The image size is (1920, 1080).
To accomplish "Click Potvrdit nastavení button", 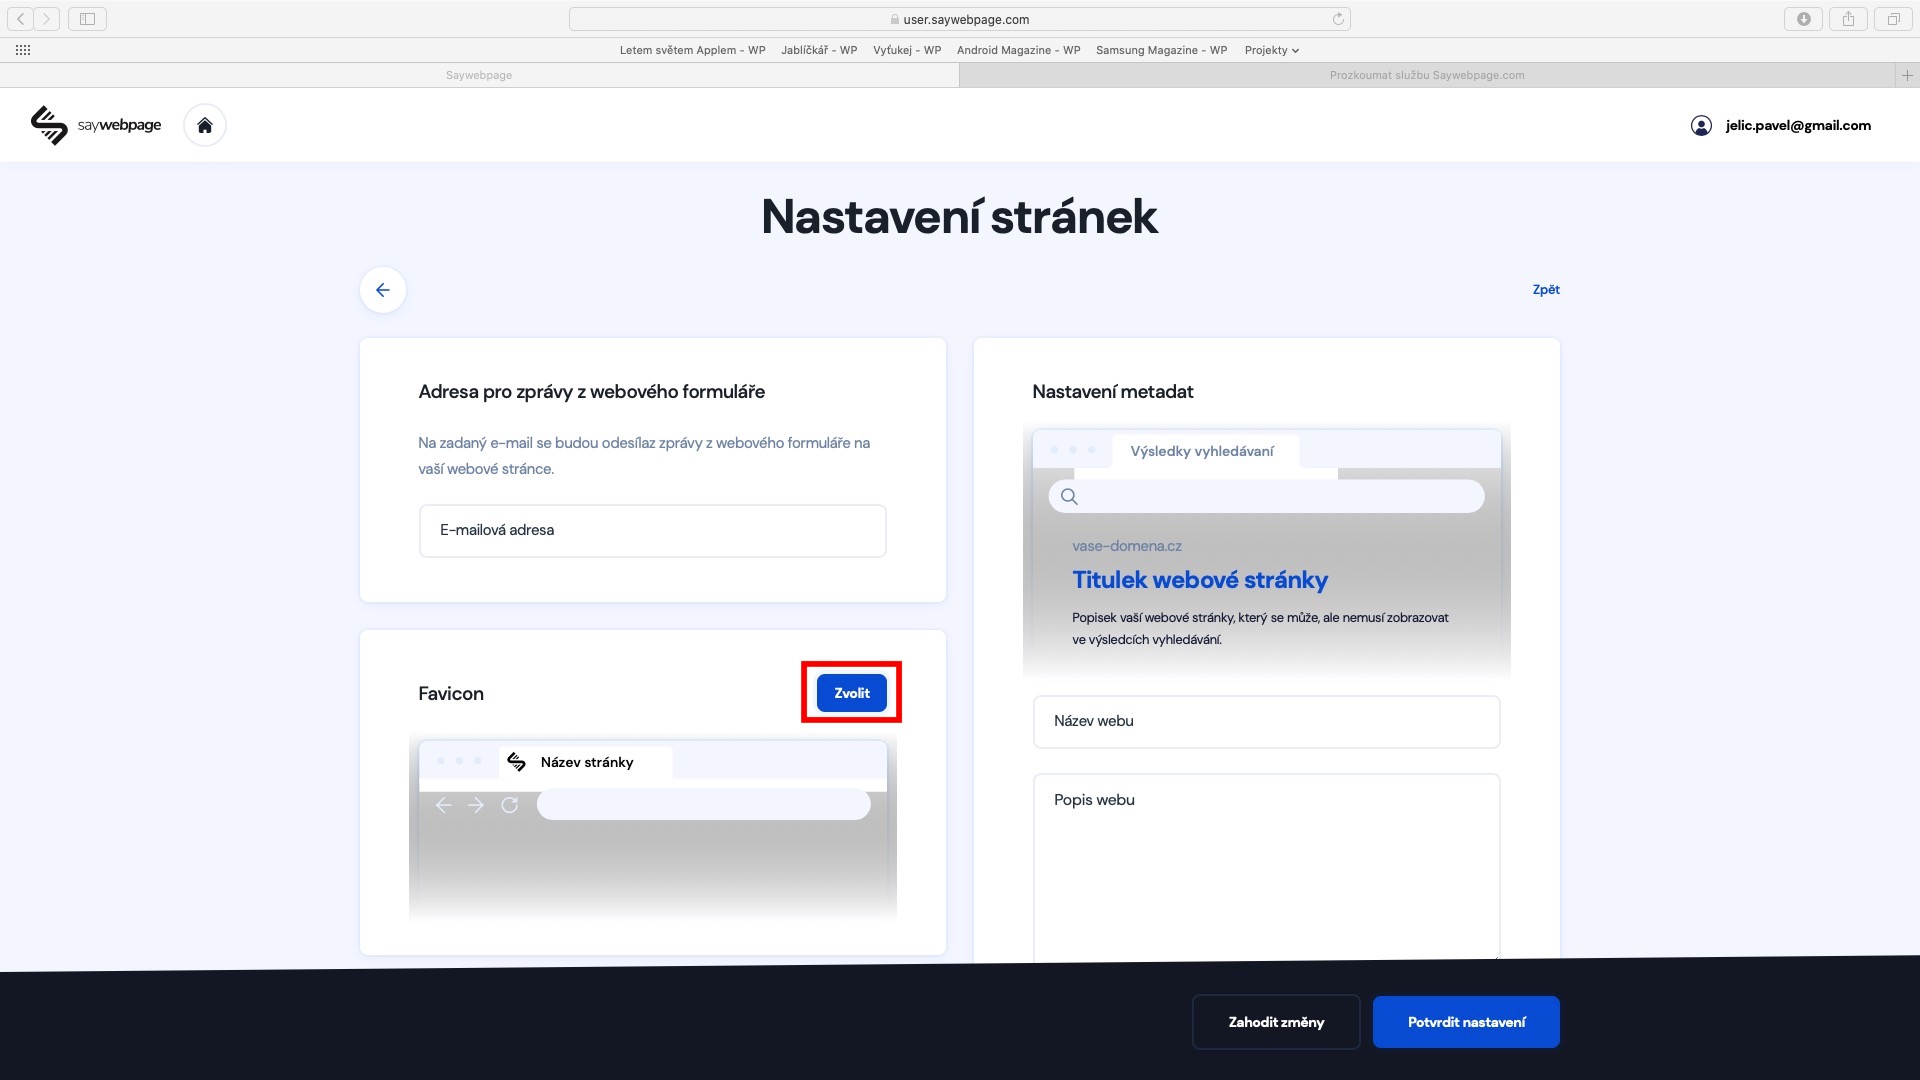I will pyautogui.click(x=1466, y=1022).
